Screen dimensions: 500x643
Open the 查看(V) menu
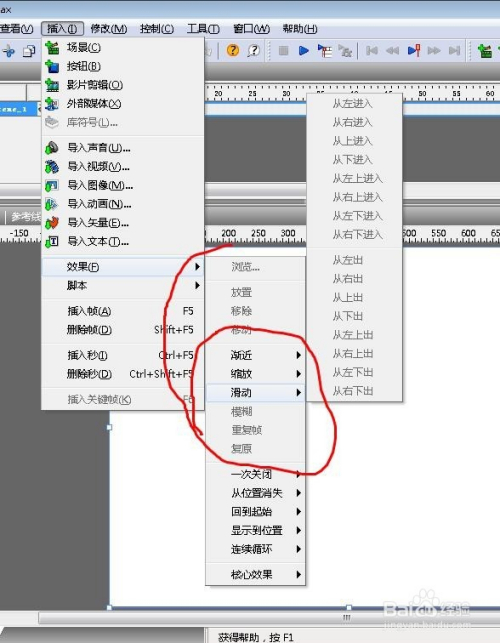16,29
